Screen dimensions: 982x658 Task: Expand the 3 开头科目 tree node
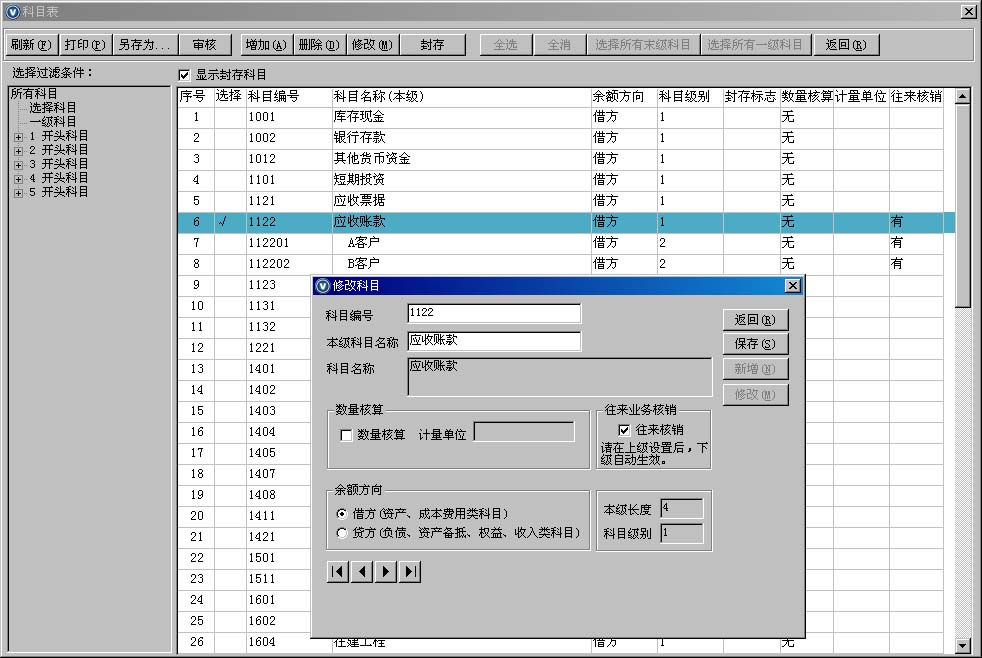[x=18, y=164]
